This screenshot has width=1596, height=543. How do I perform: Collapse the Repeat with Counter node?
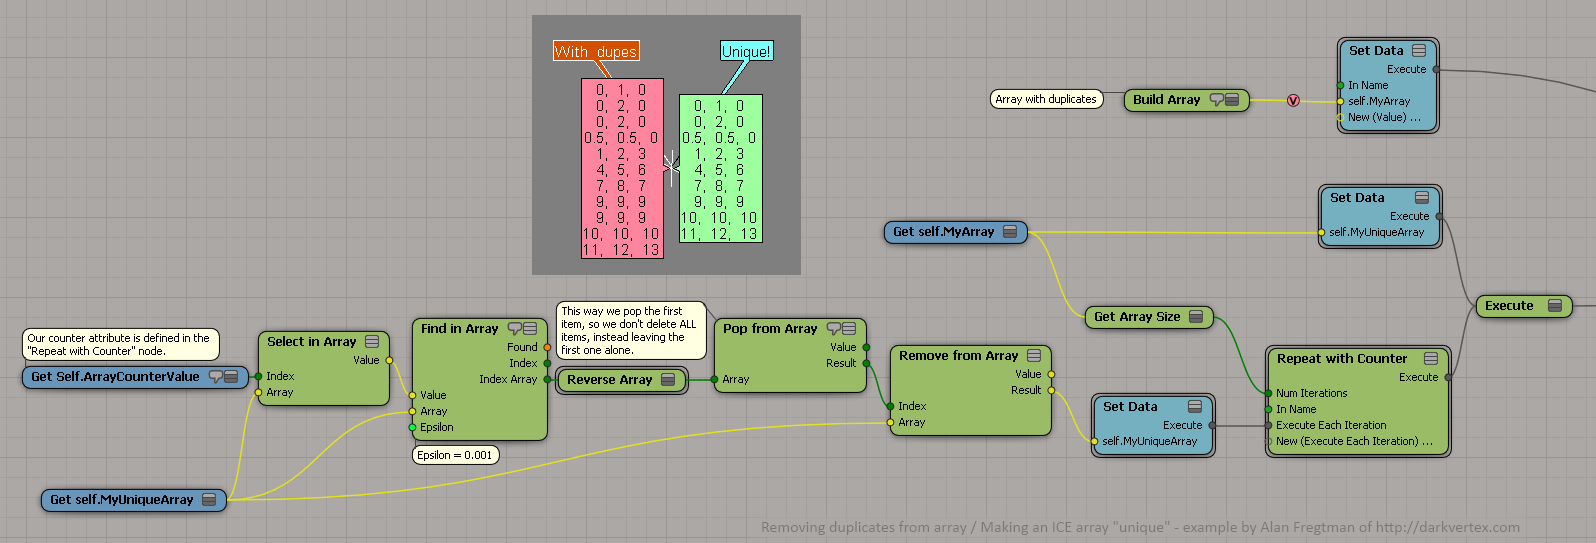[x=1431, y=359]
